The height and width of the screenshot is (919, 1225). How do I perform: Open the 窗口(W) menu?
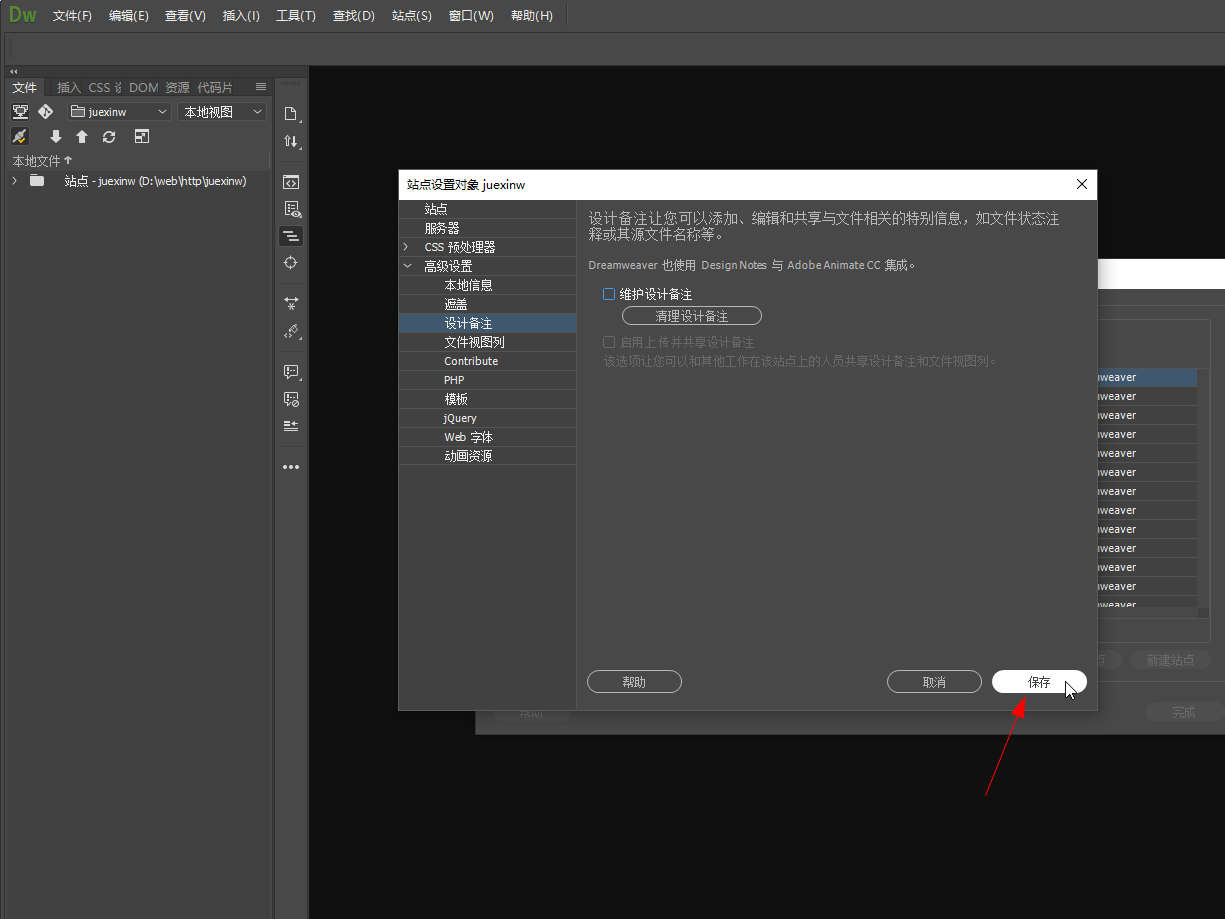(x=471, y=16)
